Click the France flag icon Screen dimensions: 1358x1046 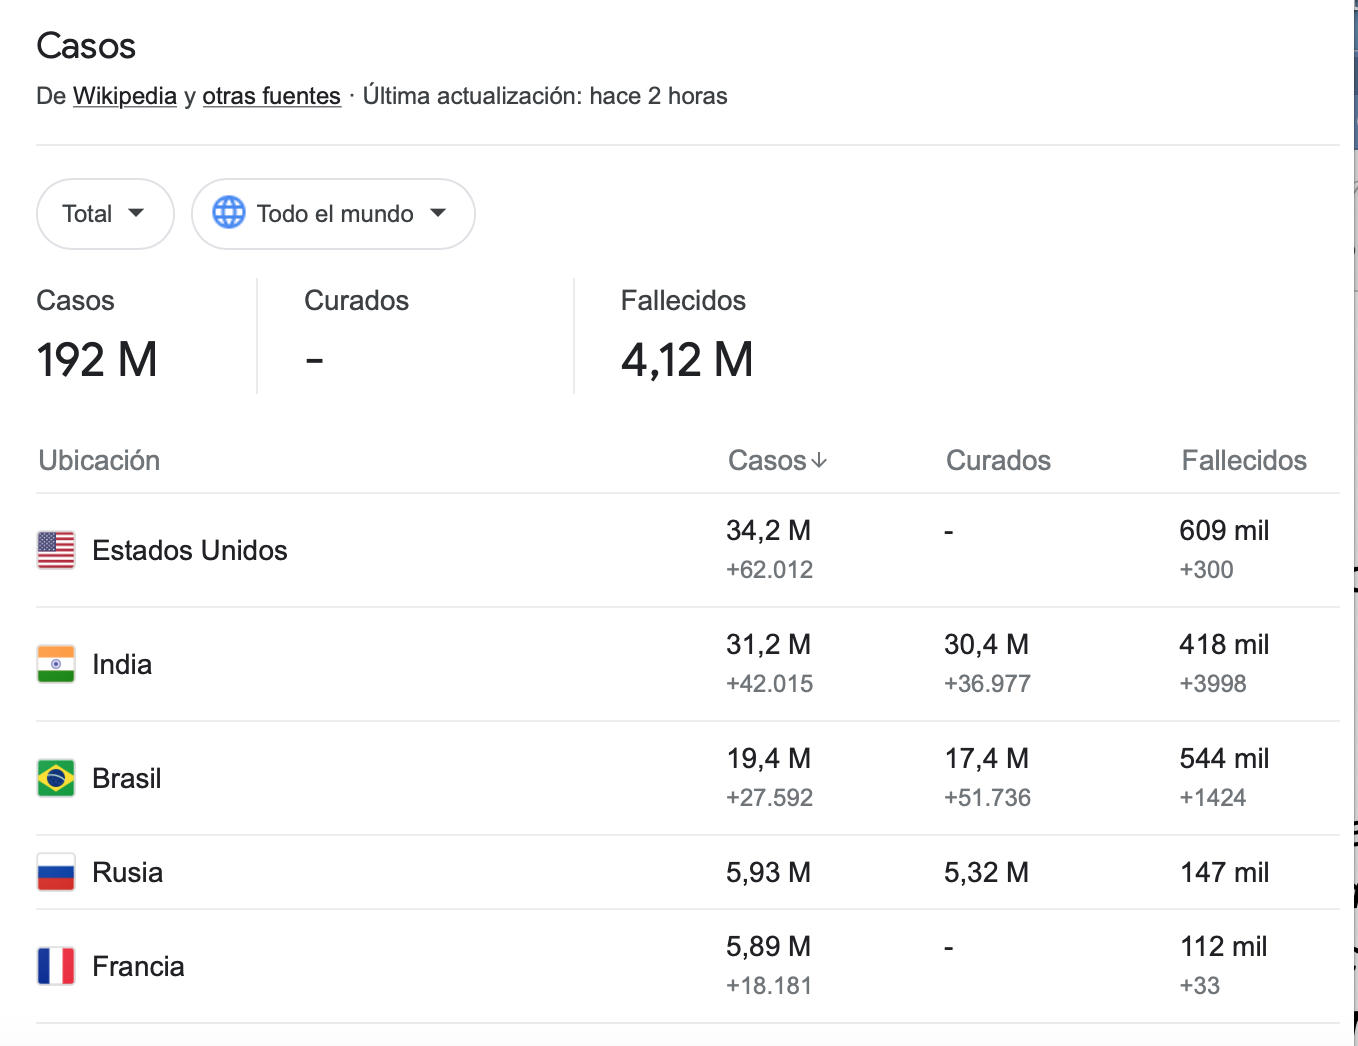point(56,966)
